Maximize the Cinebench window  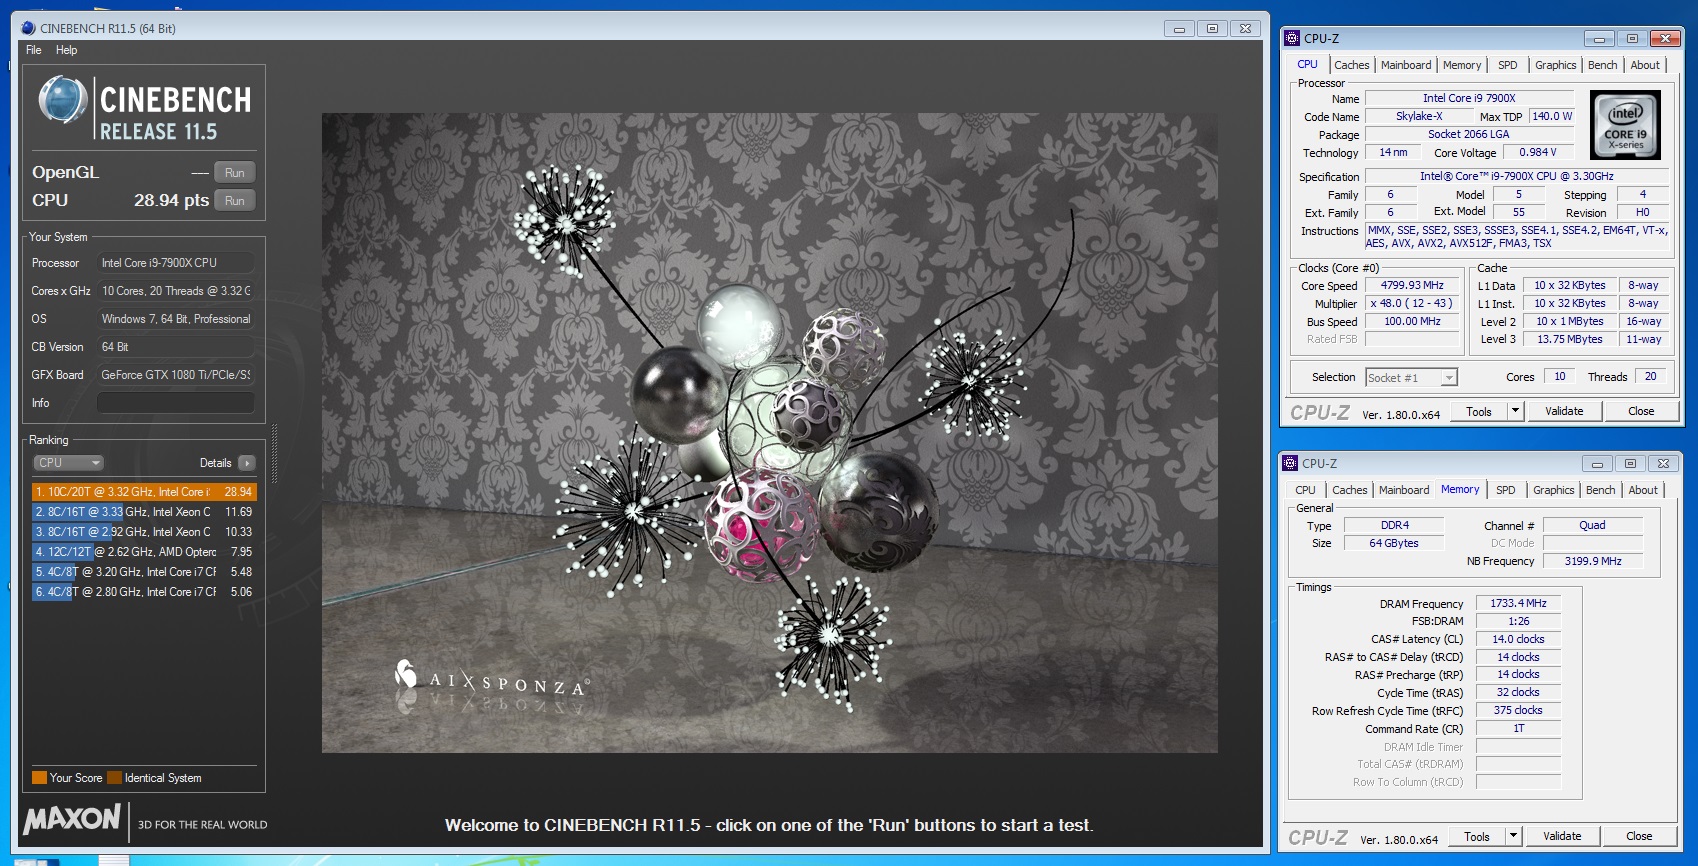pyautogui.click(x=1212, y=29)
